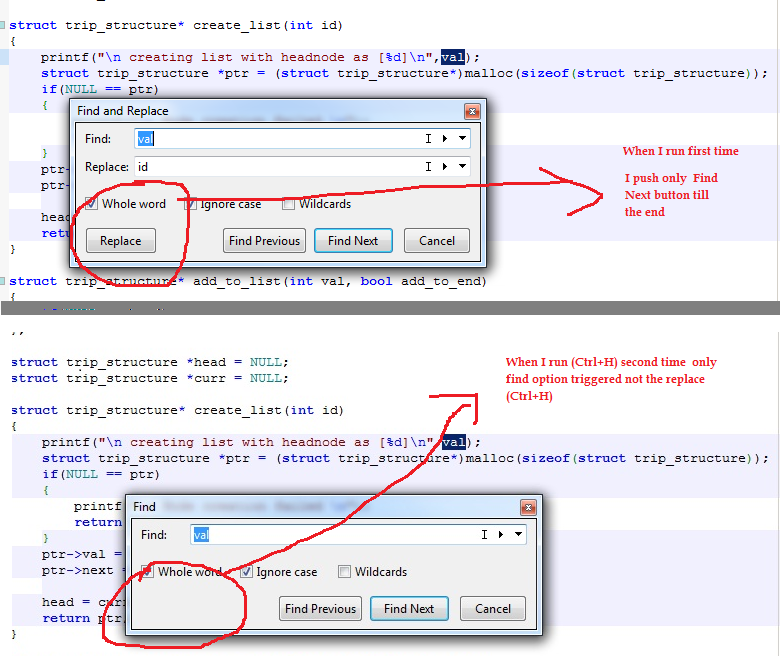Viewport: 780px width, 656px height.
Task: Click the Find text field in lower Find dialog
Action: coord(330,535)
